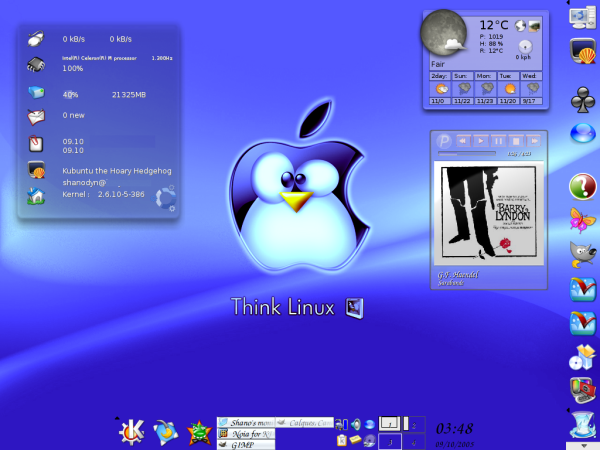Screen dimensions: 600x450
Task: Switch to virtual desktop 1 in pager
Action: [390, 424]
